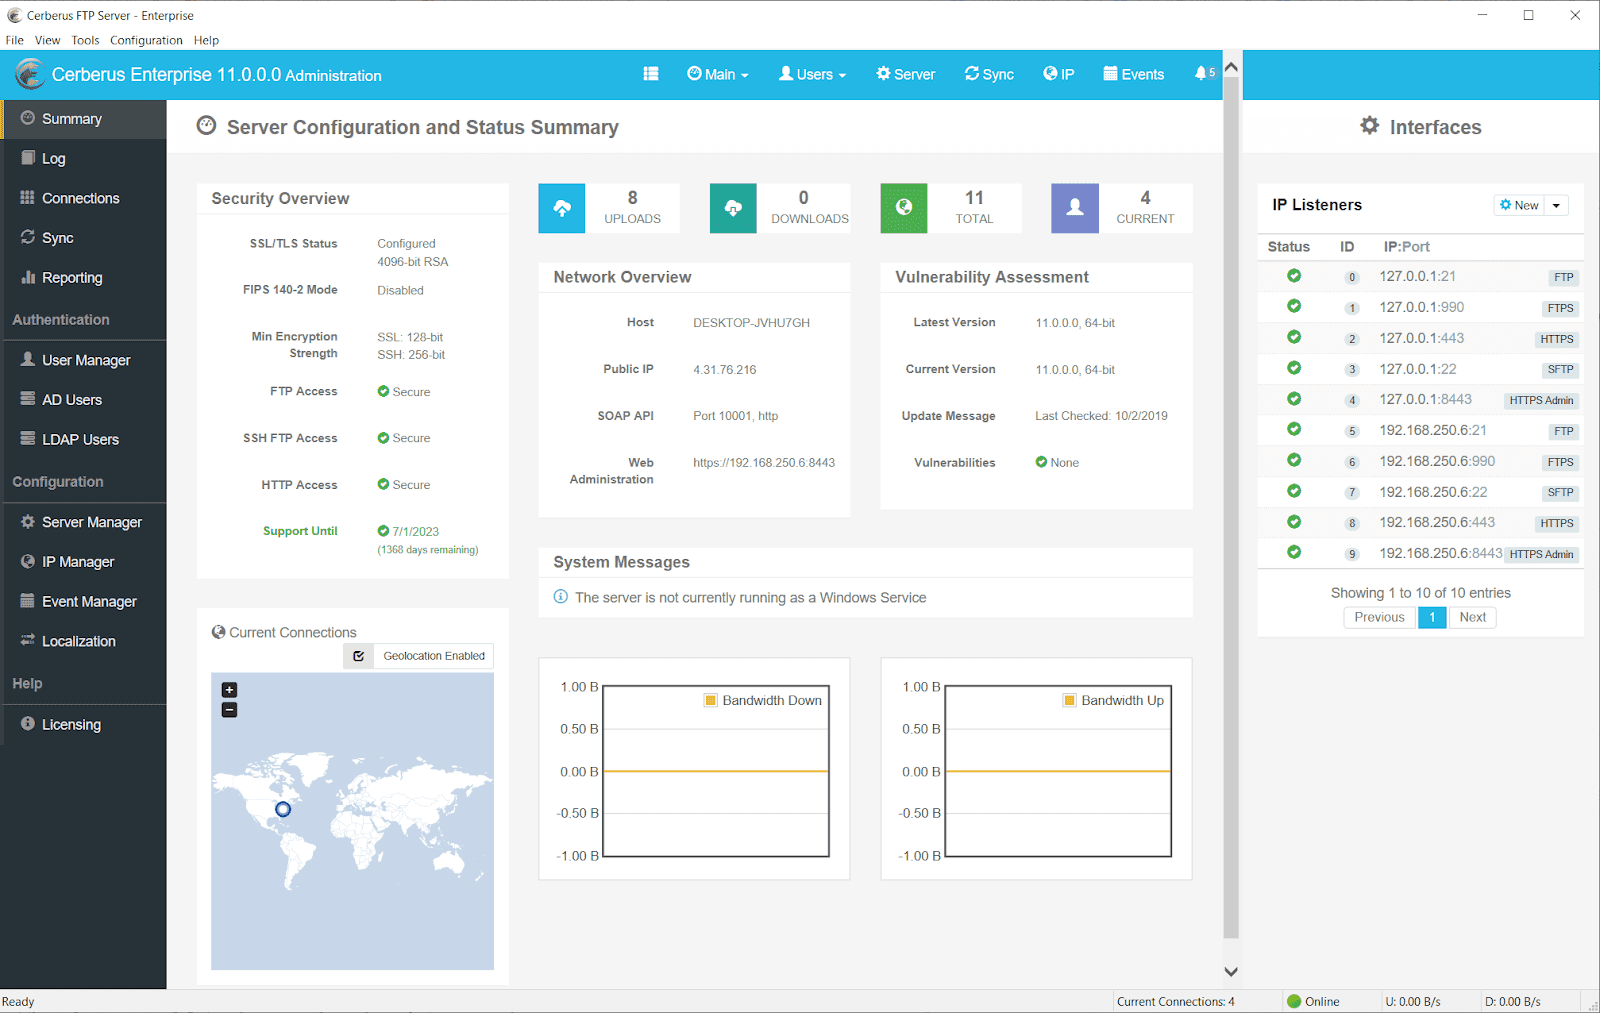Click the Next page button
Screen dimensions: 1600x1013
coord(1472,617)
